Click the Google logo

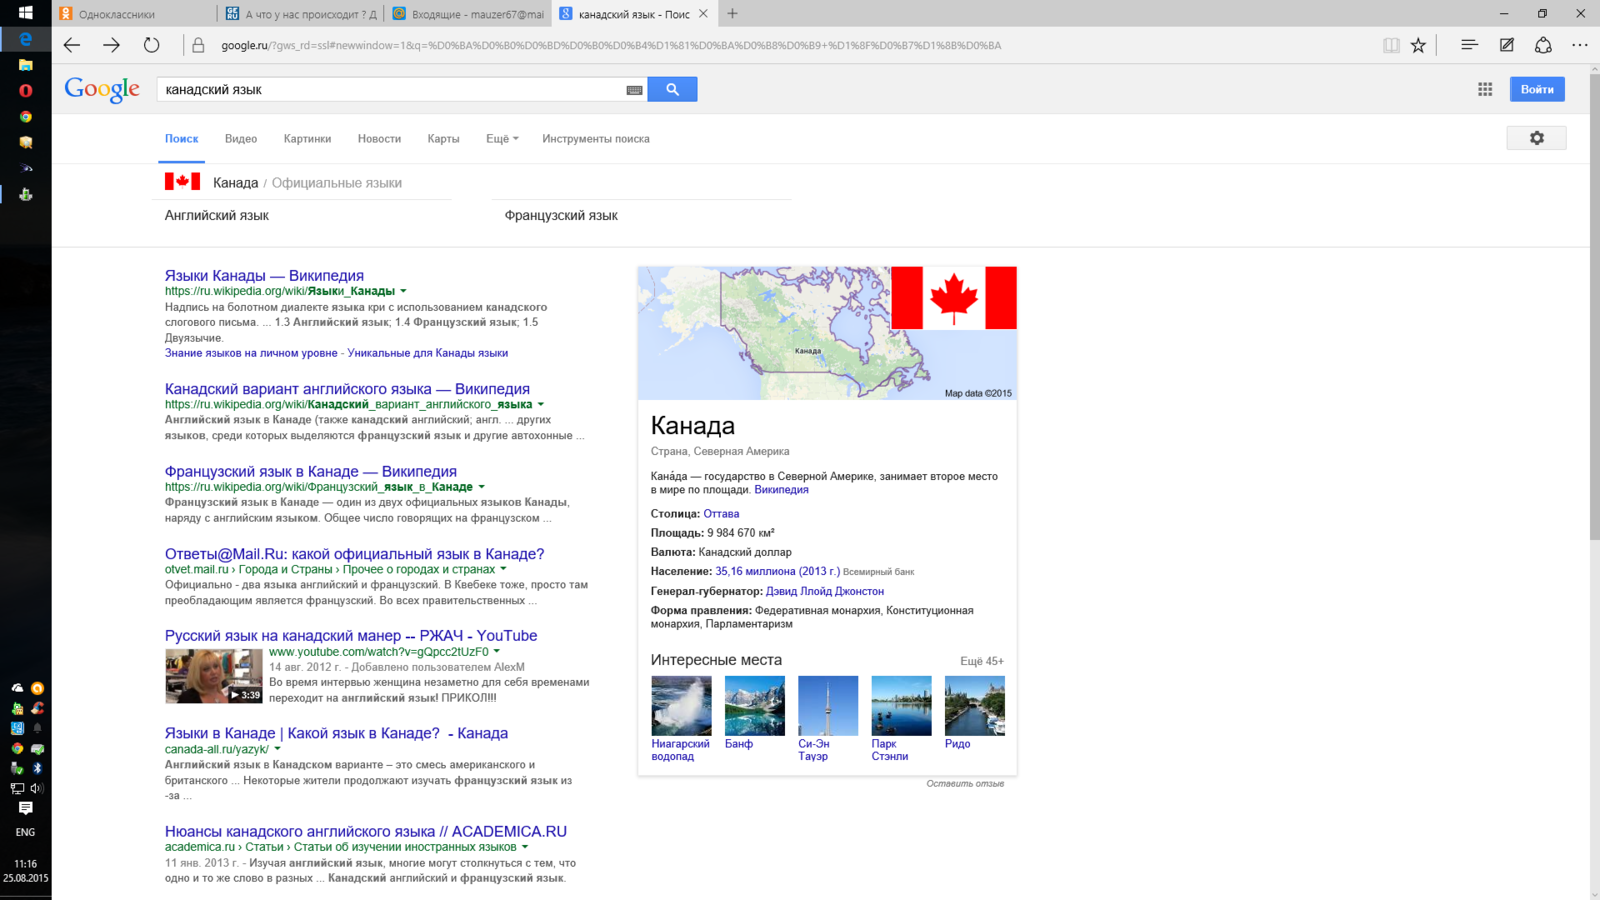click(x=102, y=90)
